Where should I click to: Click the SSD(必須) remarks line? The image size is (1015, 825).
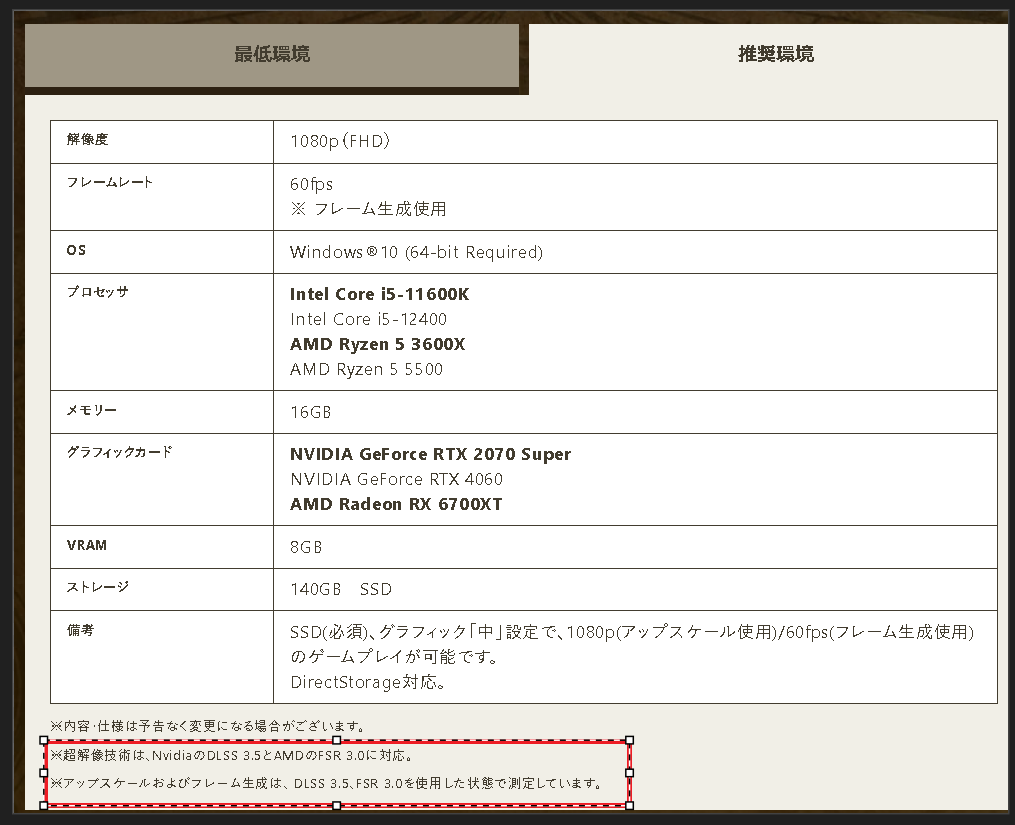[x=632, y=632]
